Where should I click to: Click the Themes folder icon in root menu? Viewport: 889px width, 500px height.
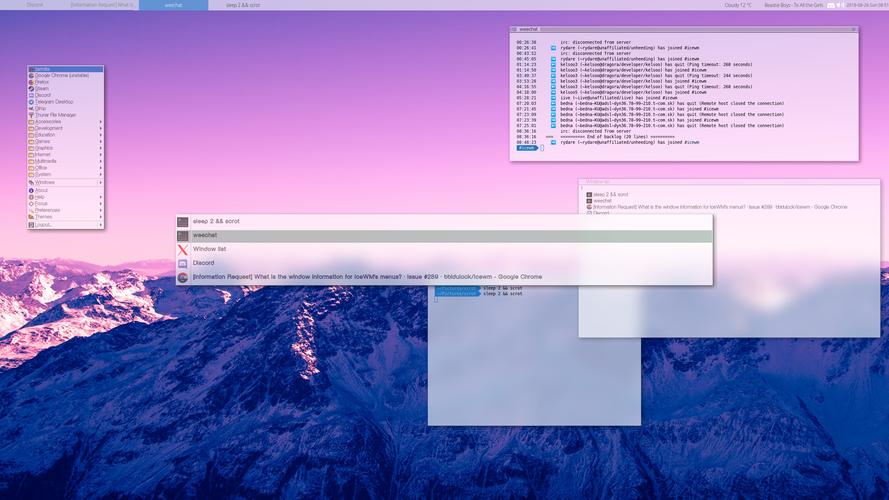click(x=31, y=217)
